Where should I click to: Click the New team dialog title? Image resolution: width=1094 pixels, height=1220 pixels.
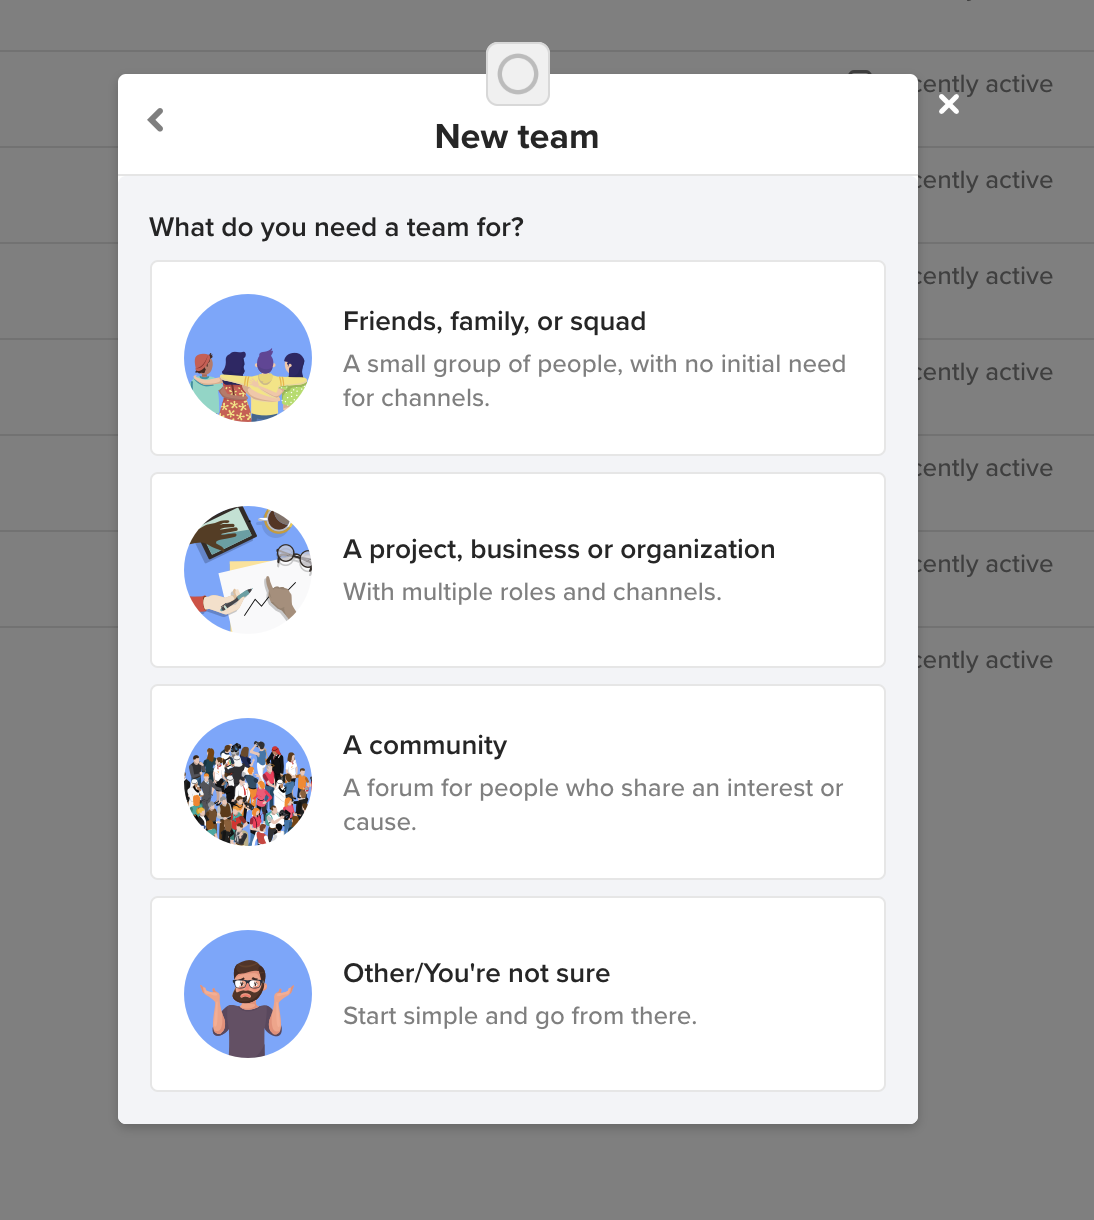517,137
